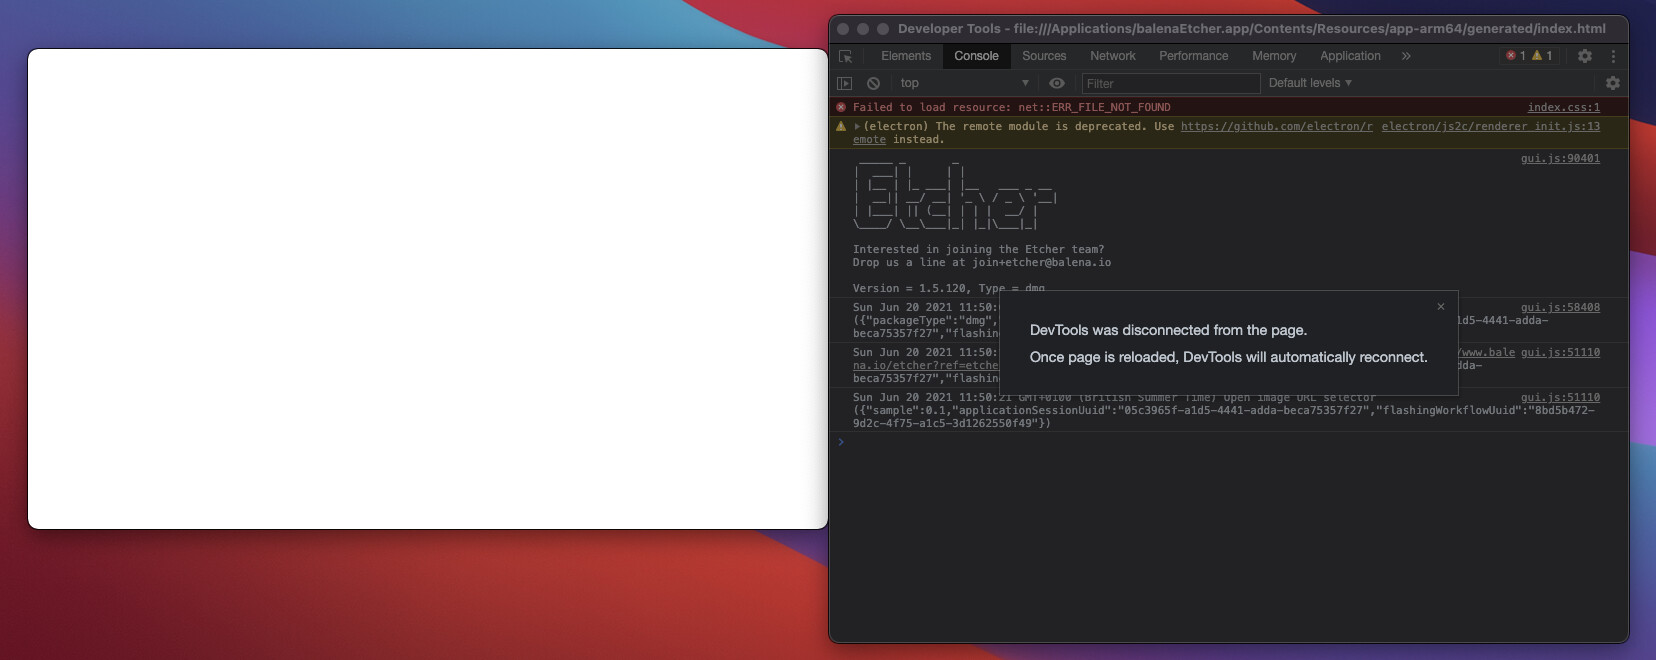This screenshot has height=660, width=1656.
Task: Open console settings gear icon
Action: (1613, 83)
